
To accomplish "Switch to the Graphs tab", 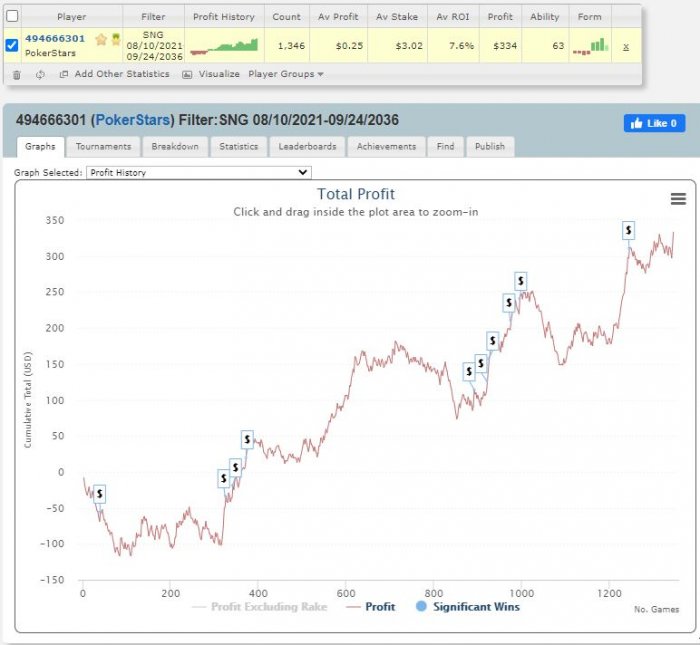I will [40, 146].
